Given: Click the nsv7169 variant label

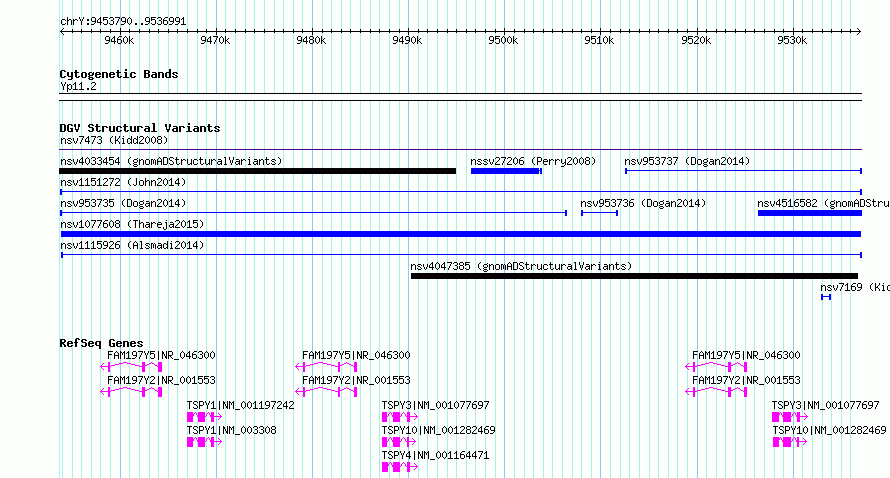Looking at the screenshot, I should [x=854, y=287].
